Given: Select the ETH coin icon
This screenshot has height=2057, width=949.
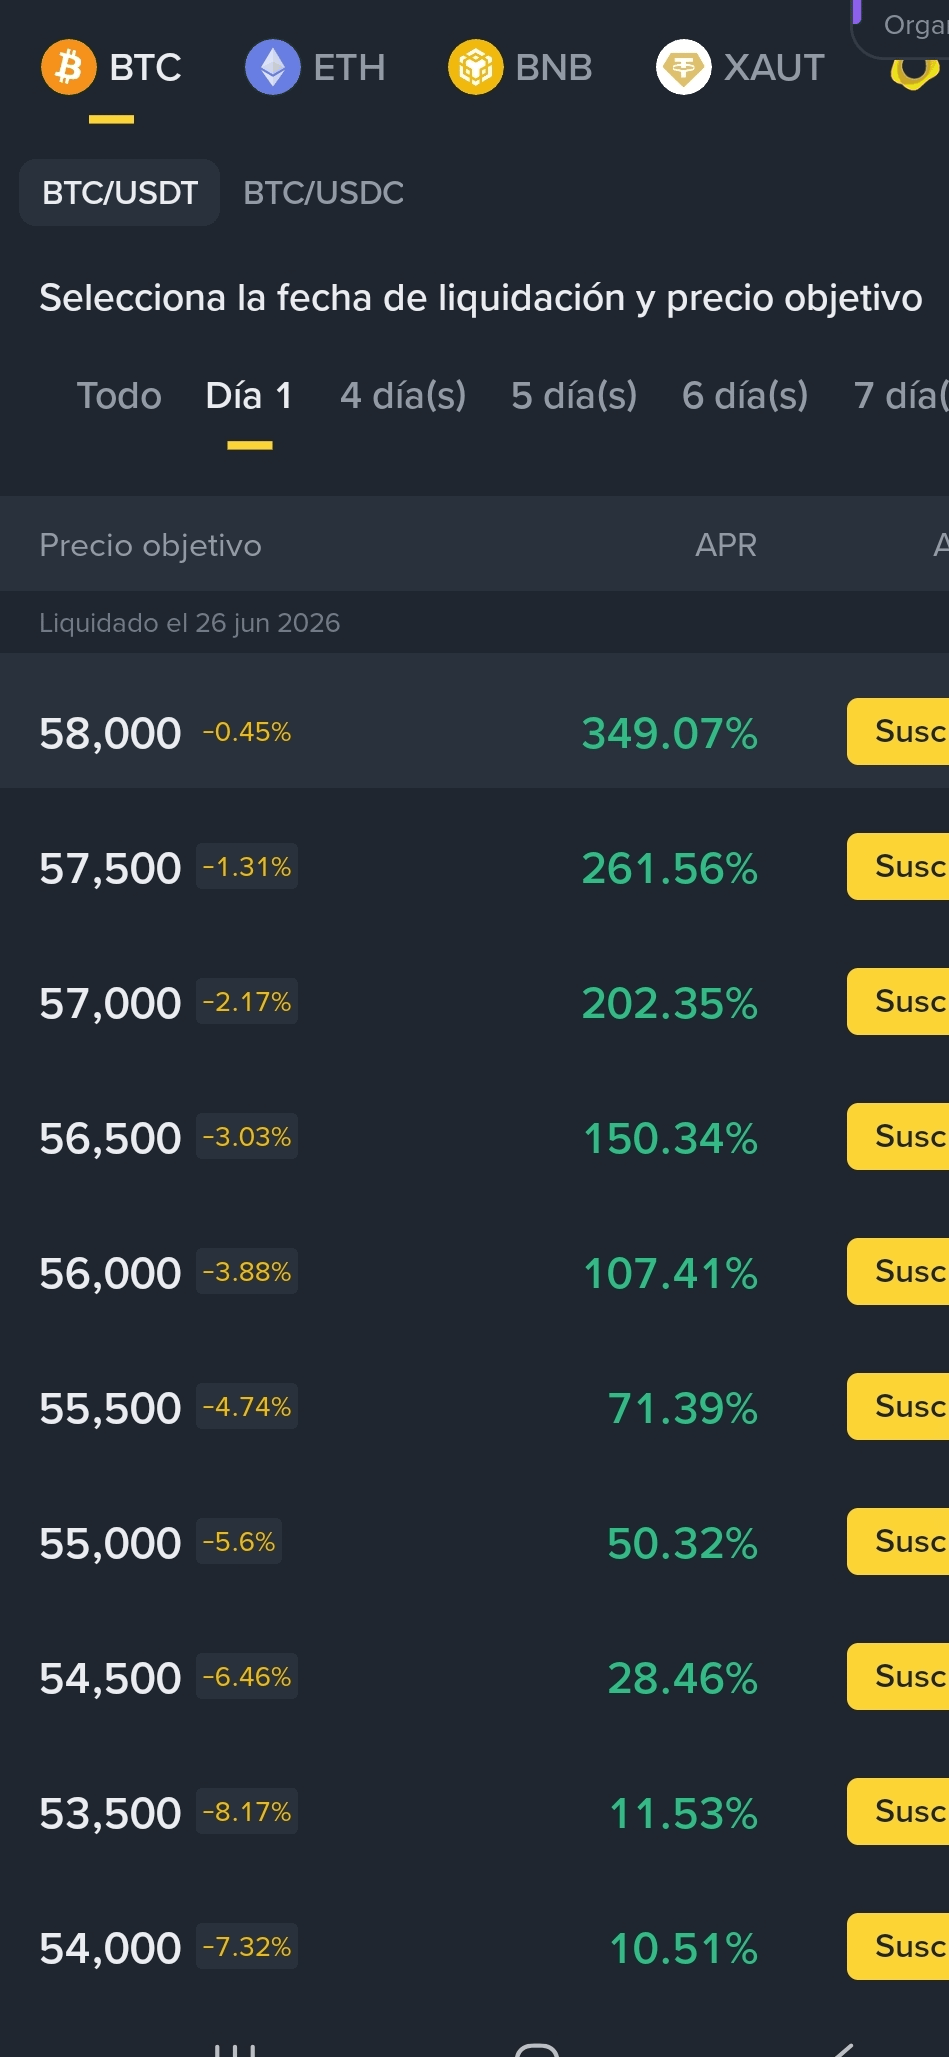Looking at the screenshot, I should 272,67.
